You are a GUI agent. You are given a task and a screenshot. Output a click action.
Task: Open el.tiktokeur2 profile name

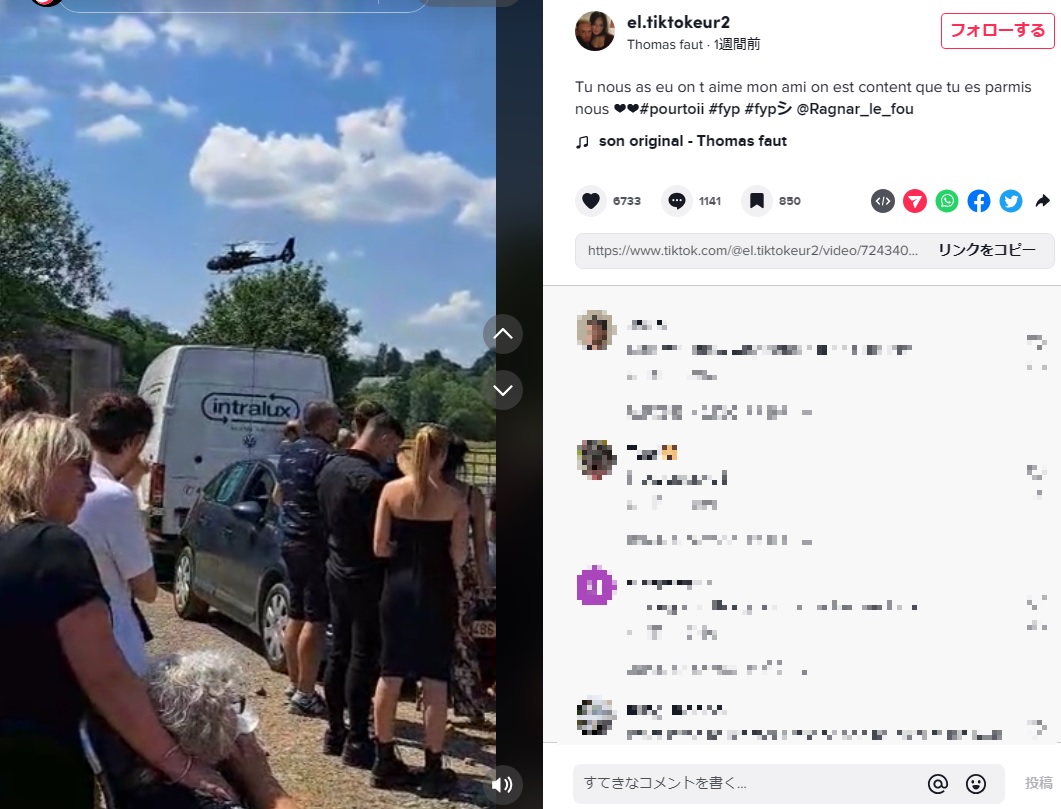(x=678, y=22)
